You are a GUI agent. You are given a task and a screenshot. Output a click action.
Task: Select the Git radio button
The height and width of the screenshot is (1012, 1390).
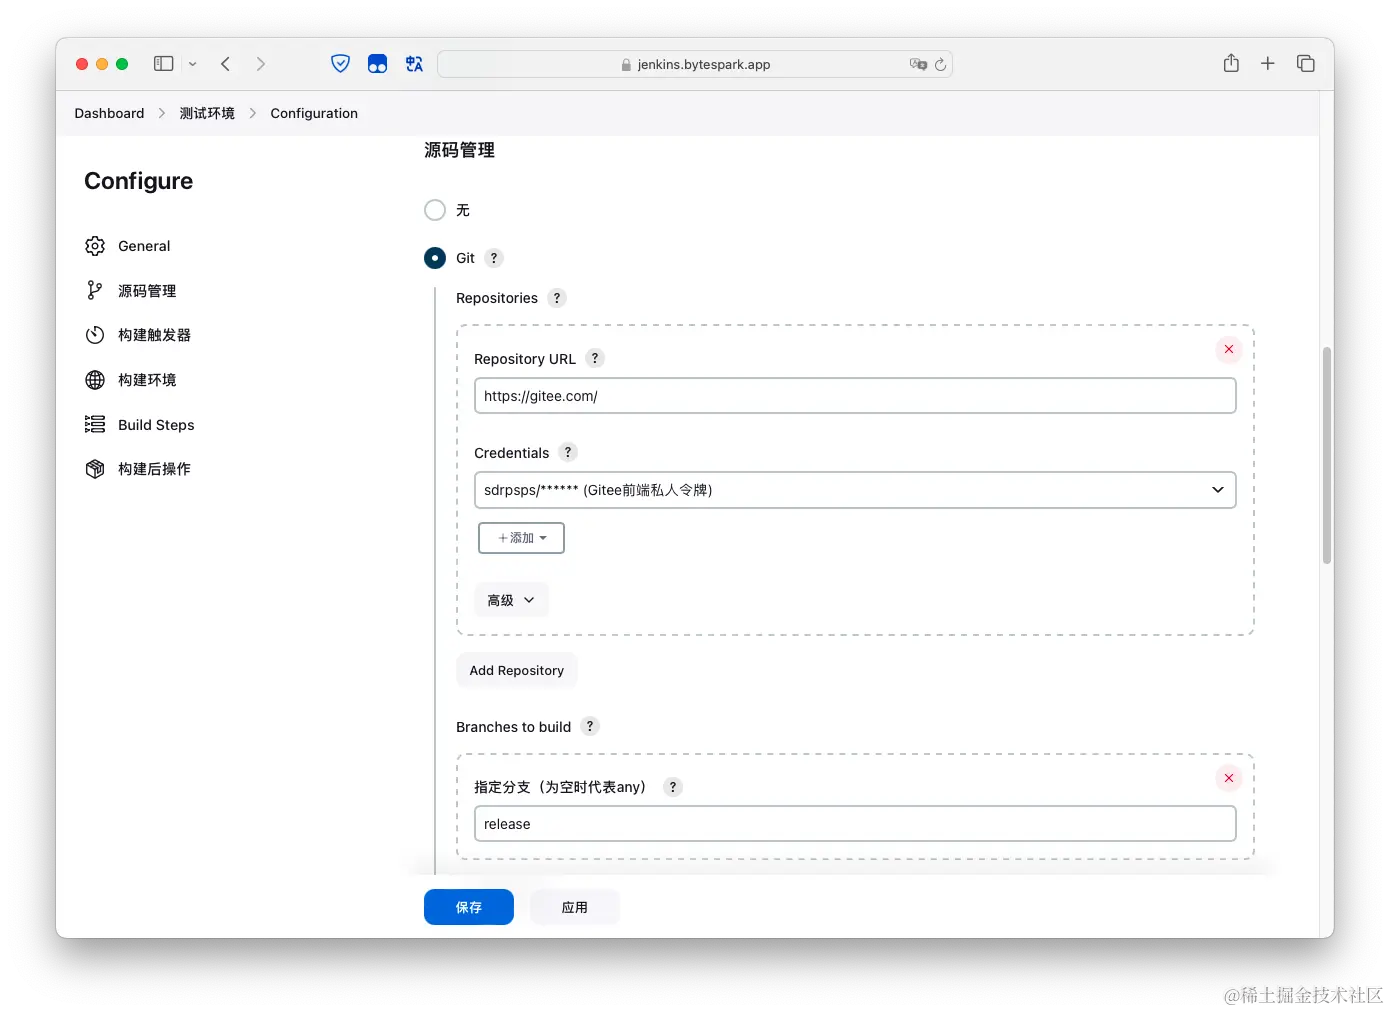pos(434,258)
